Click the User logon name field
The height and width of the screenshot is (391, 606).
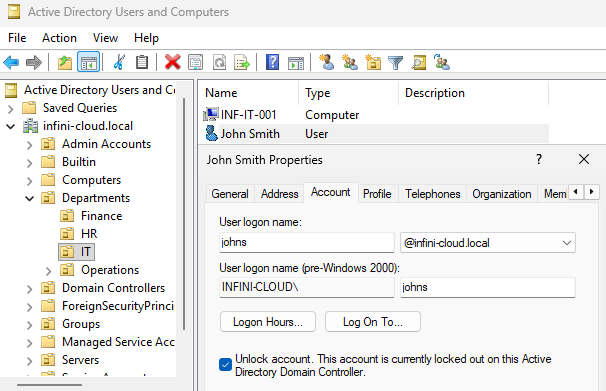(306, 242)
